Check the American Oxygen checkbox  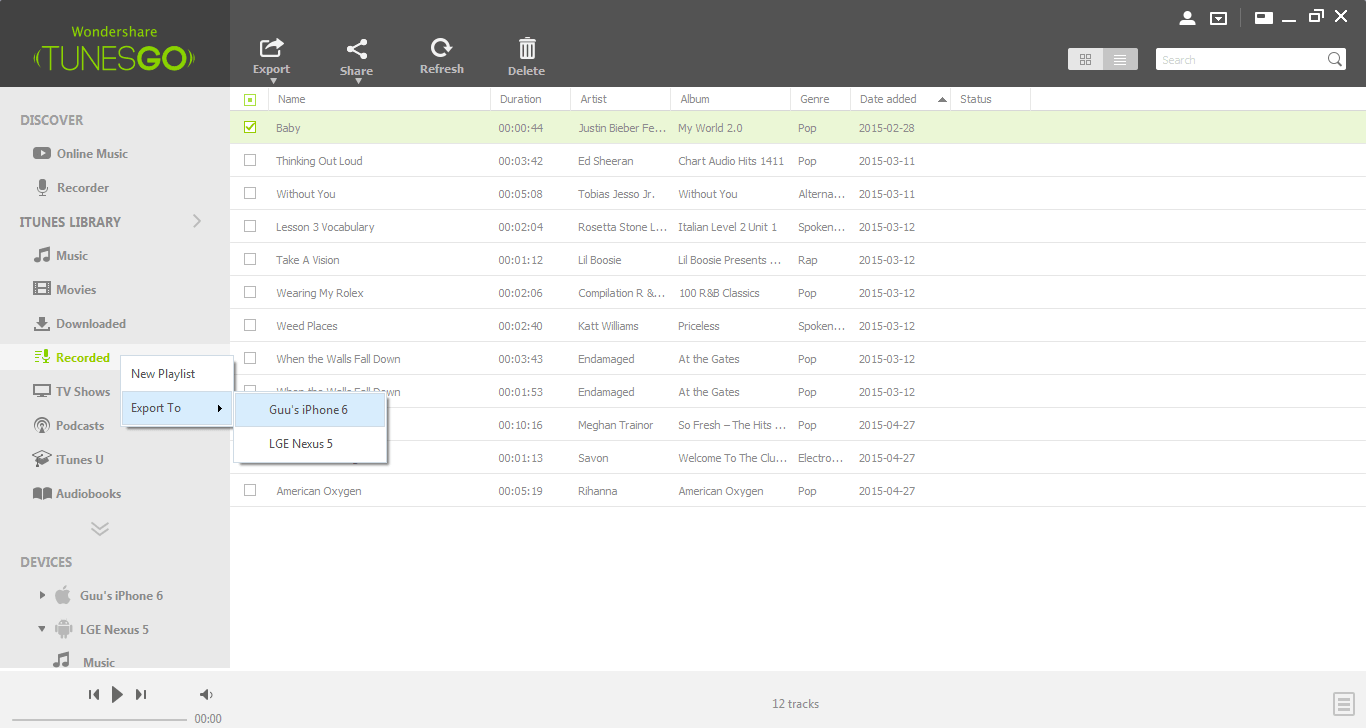[250, 490]
